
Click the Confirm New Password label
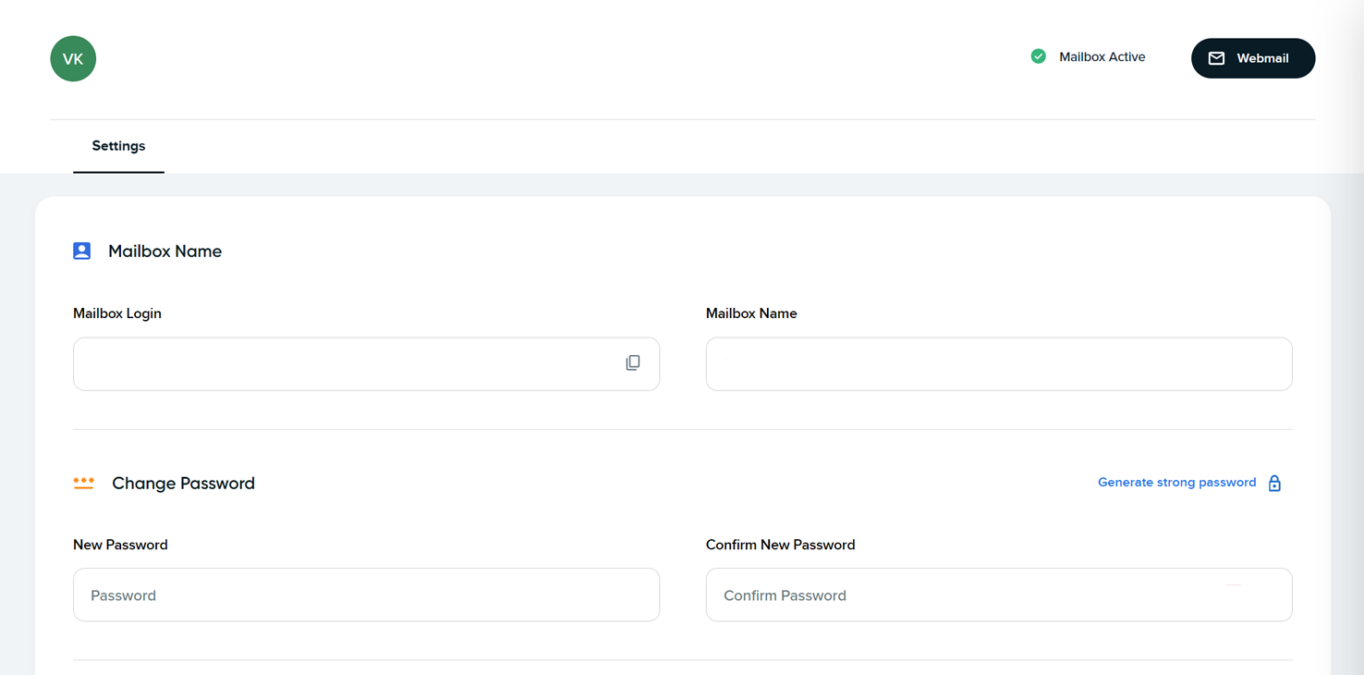pyautogui.click(x=780, y=544)
